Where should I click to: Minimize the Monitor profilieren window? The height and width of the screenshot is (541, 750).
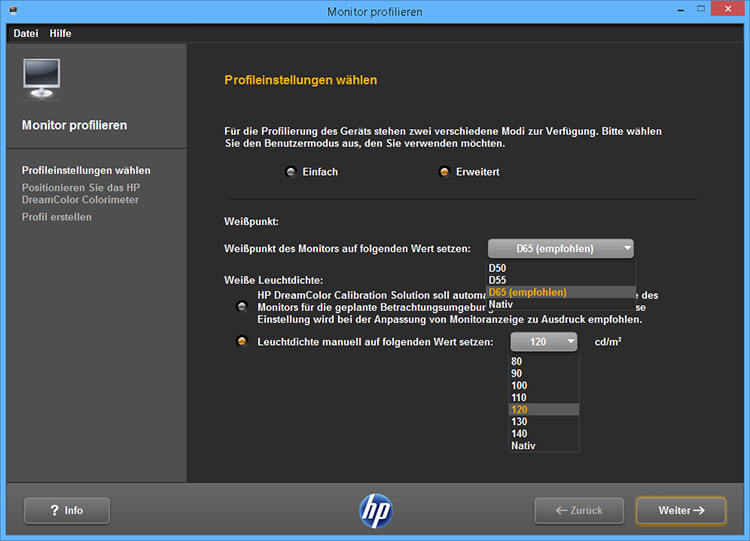[680, 10]
